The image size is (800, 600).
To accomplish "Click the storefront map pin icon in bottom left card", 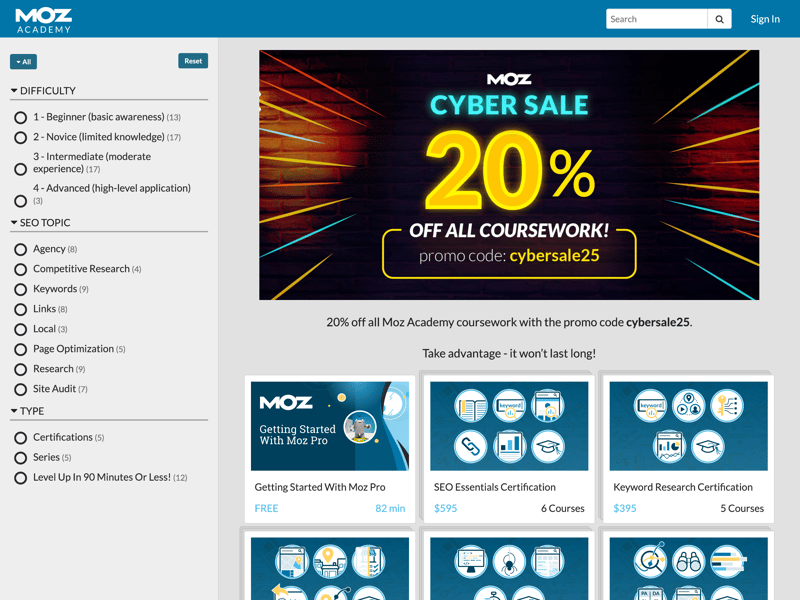I will click(x=330, y=561).
